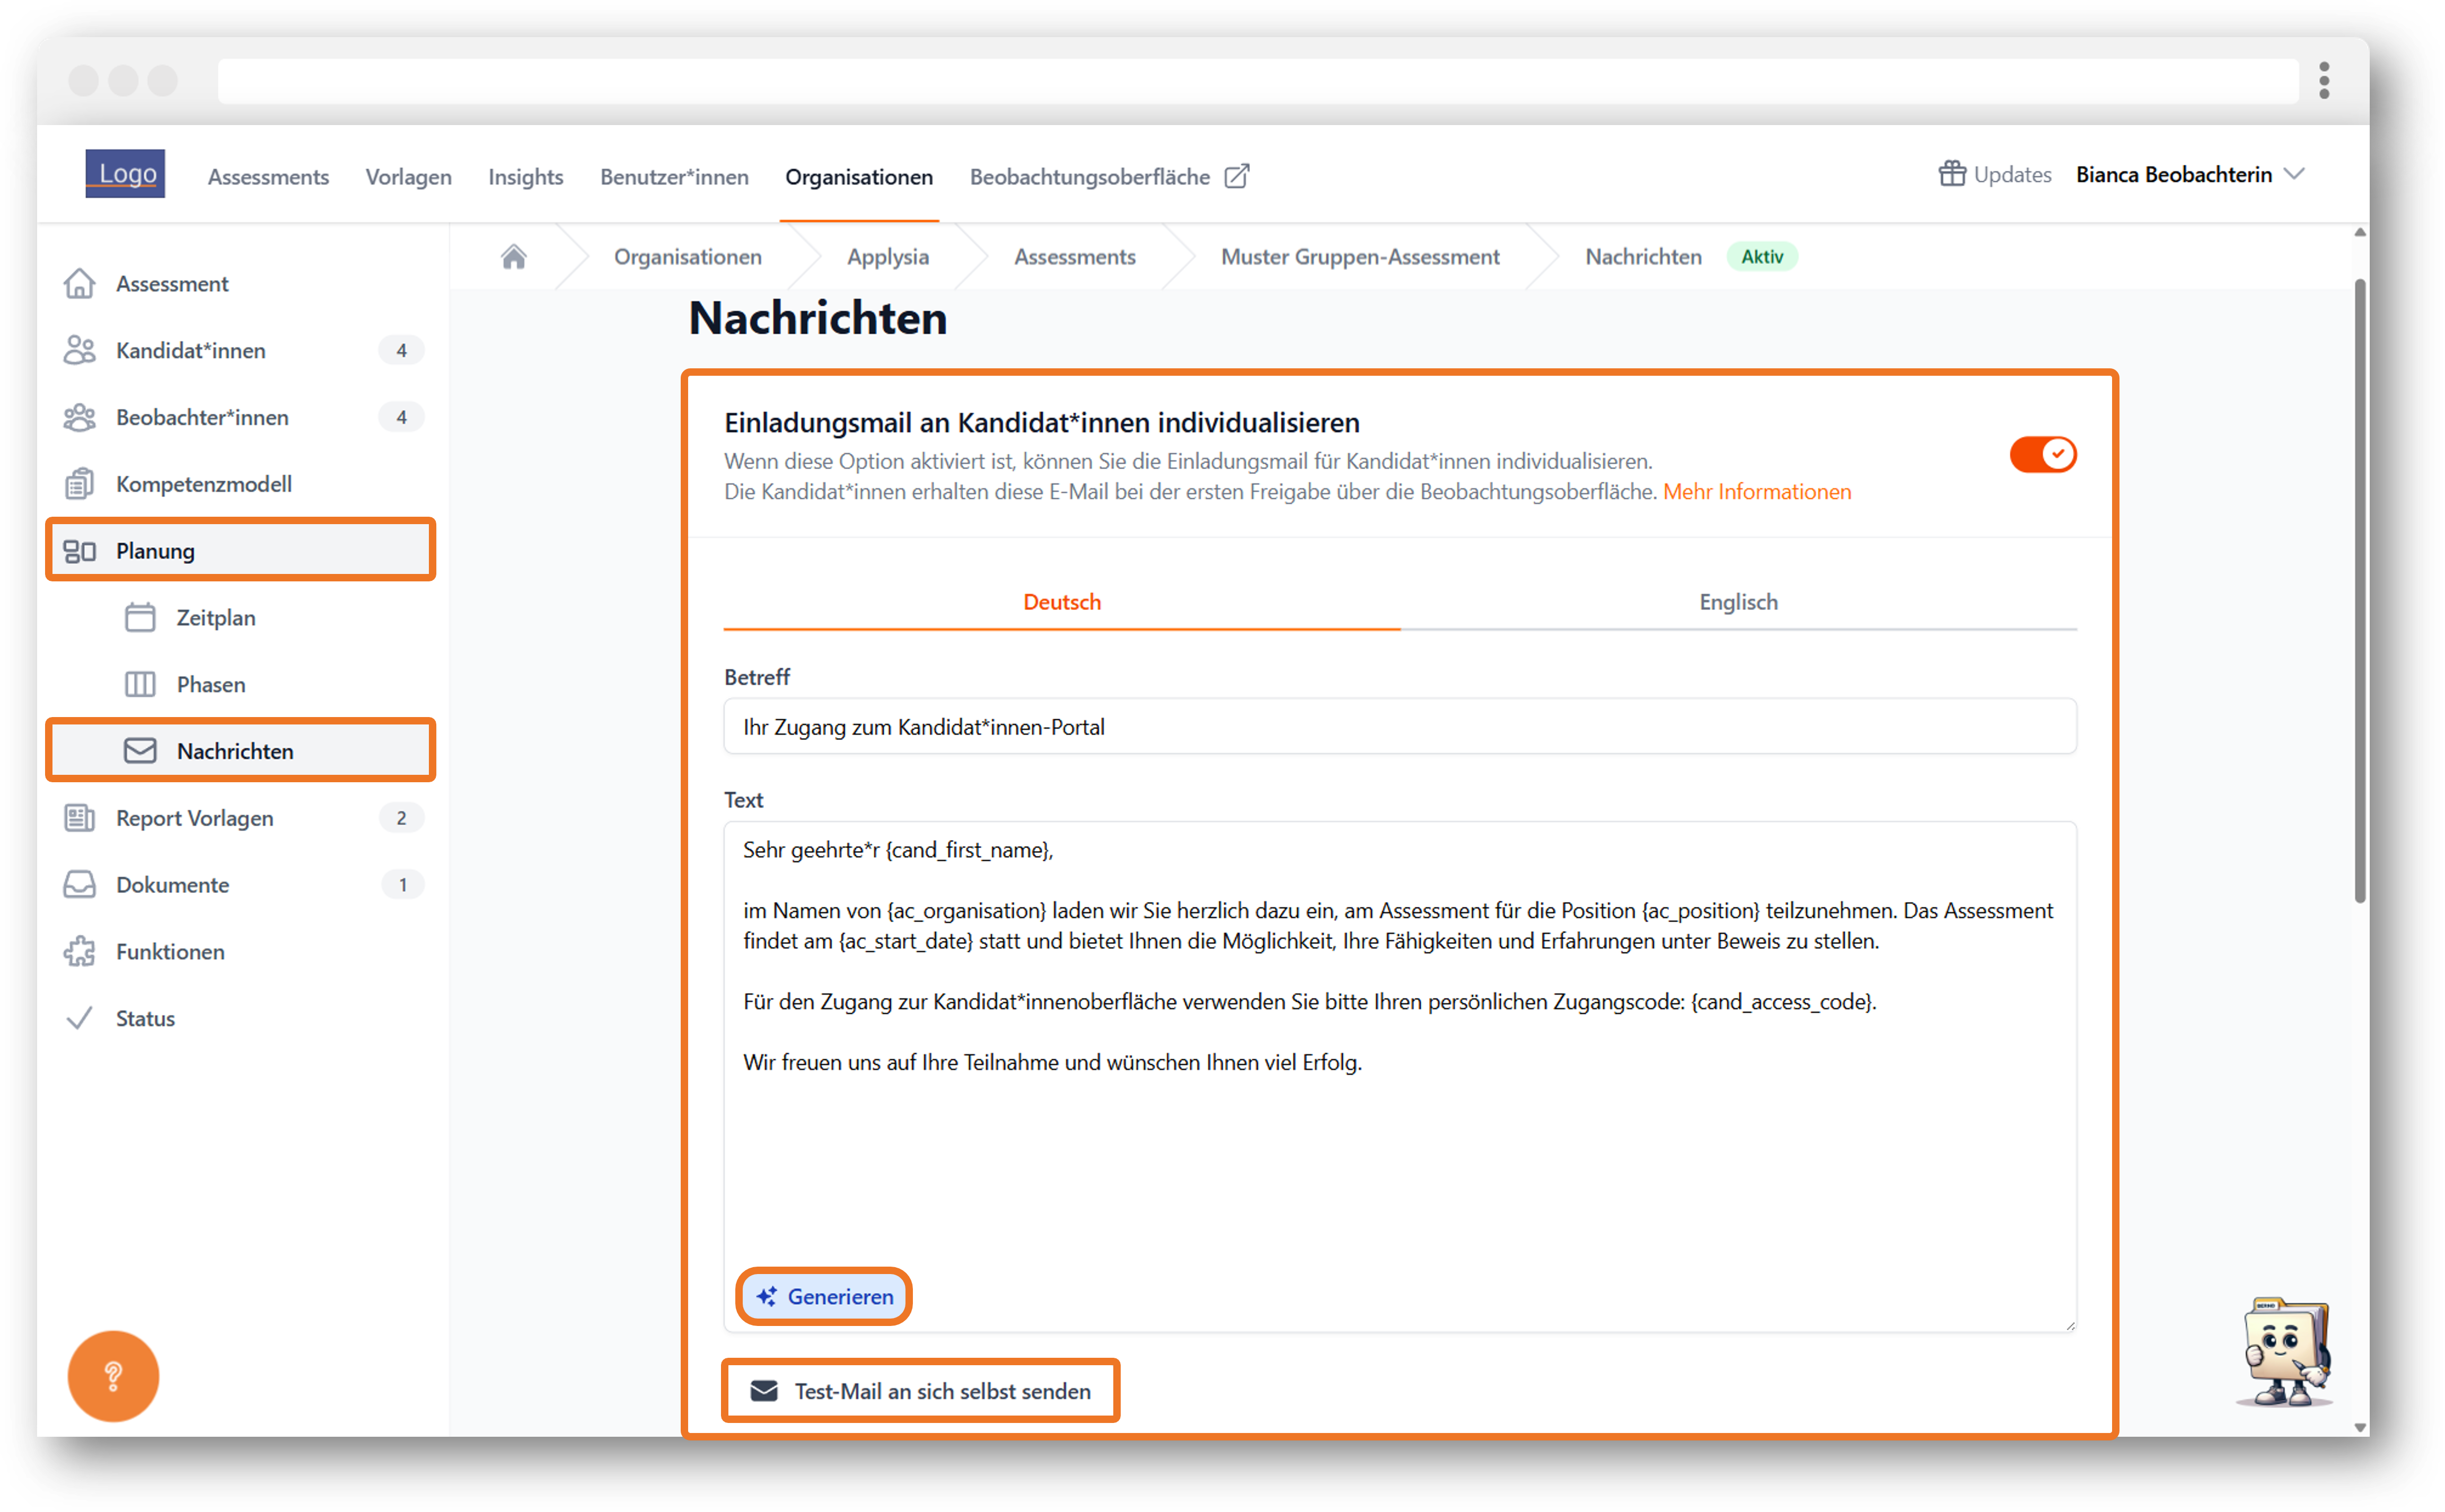Image resolution: width=2445 pixels, height=1512 pixels.
Task: Select Organisationen in the top navigation
Action: click(x=859, y=176)
